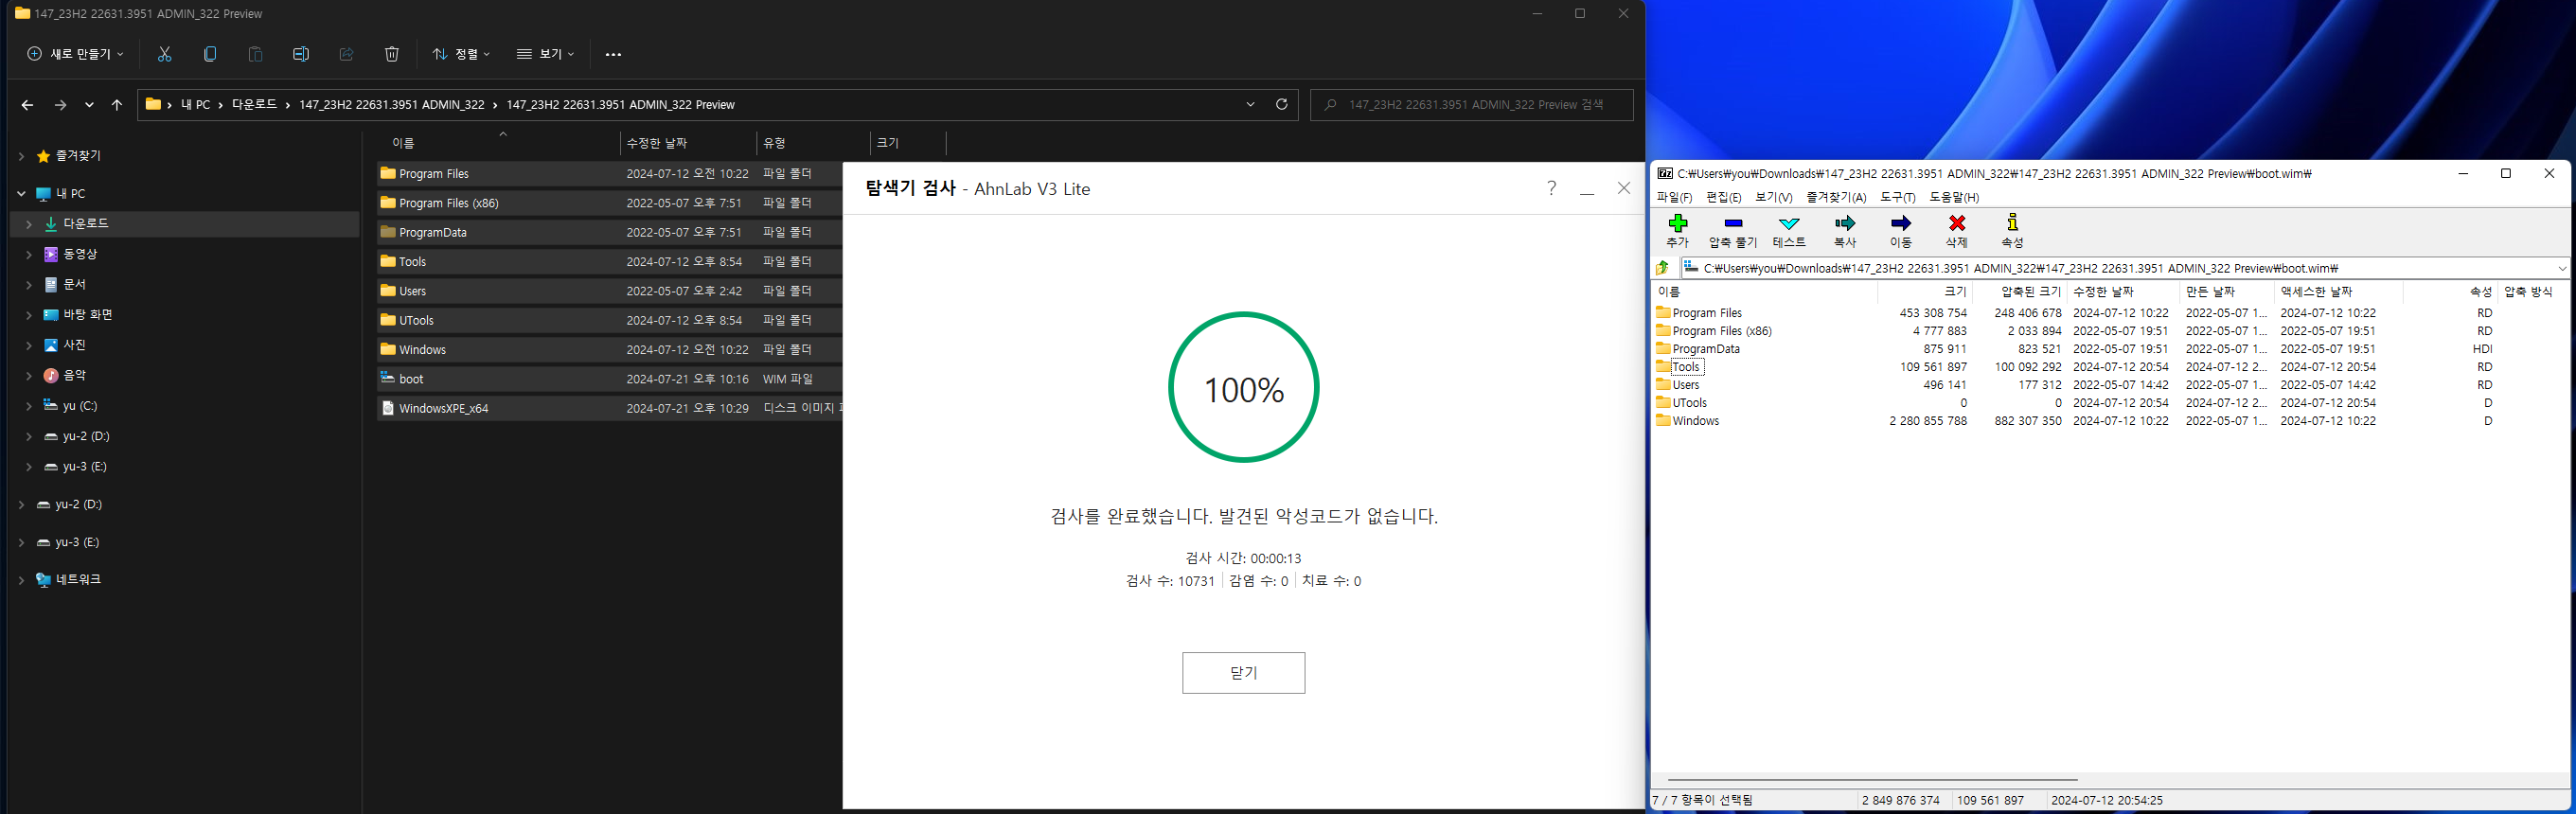2576x814 pixels.
Task: Close AhnLab V3 Lite with X
Action: coord(1624,188)
